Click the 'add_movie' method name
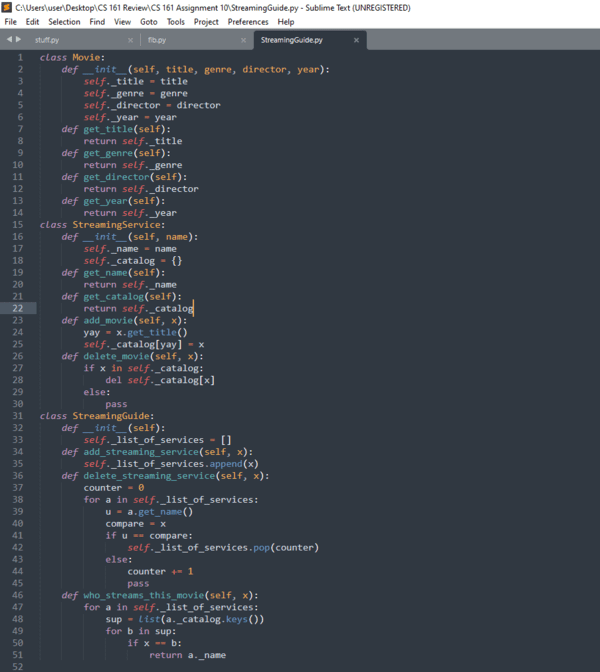Screen dimensions: 600x672 tap(108, 321)
